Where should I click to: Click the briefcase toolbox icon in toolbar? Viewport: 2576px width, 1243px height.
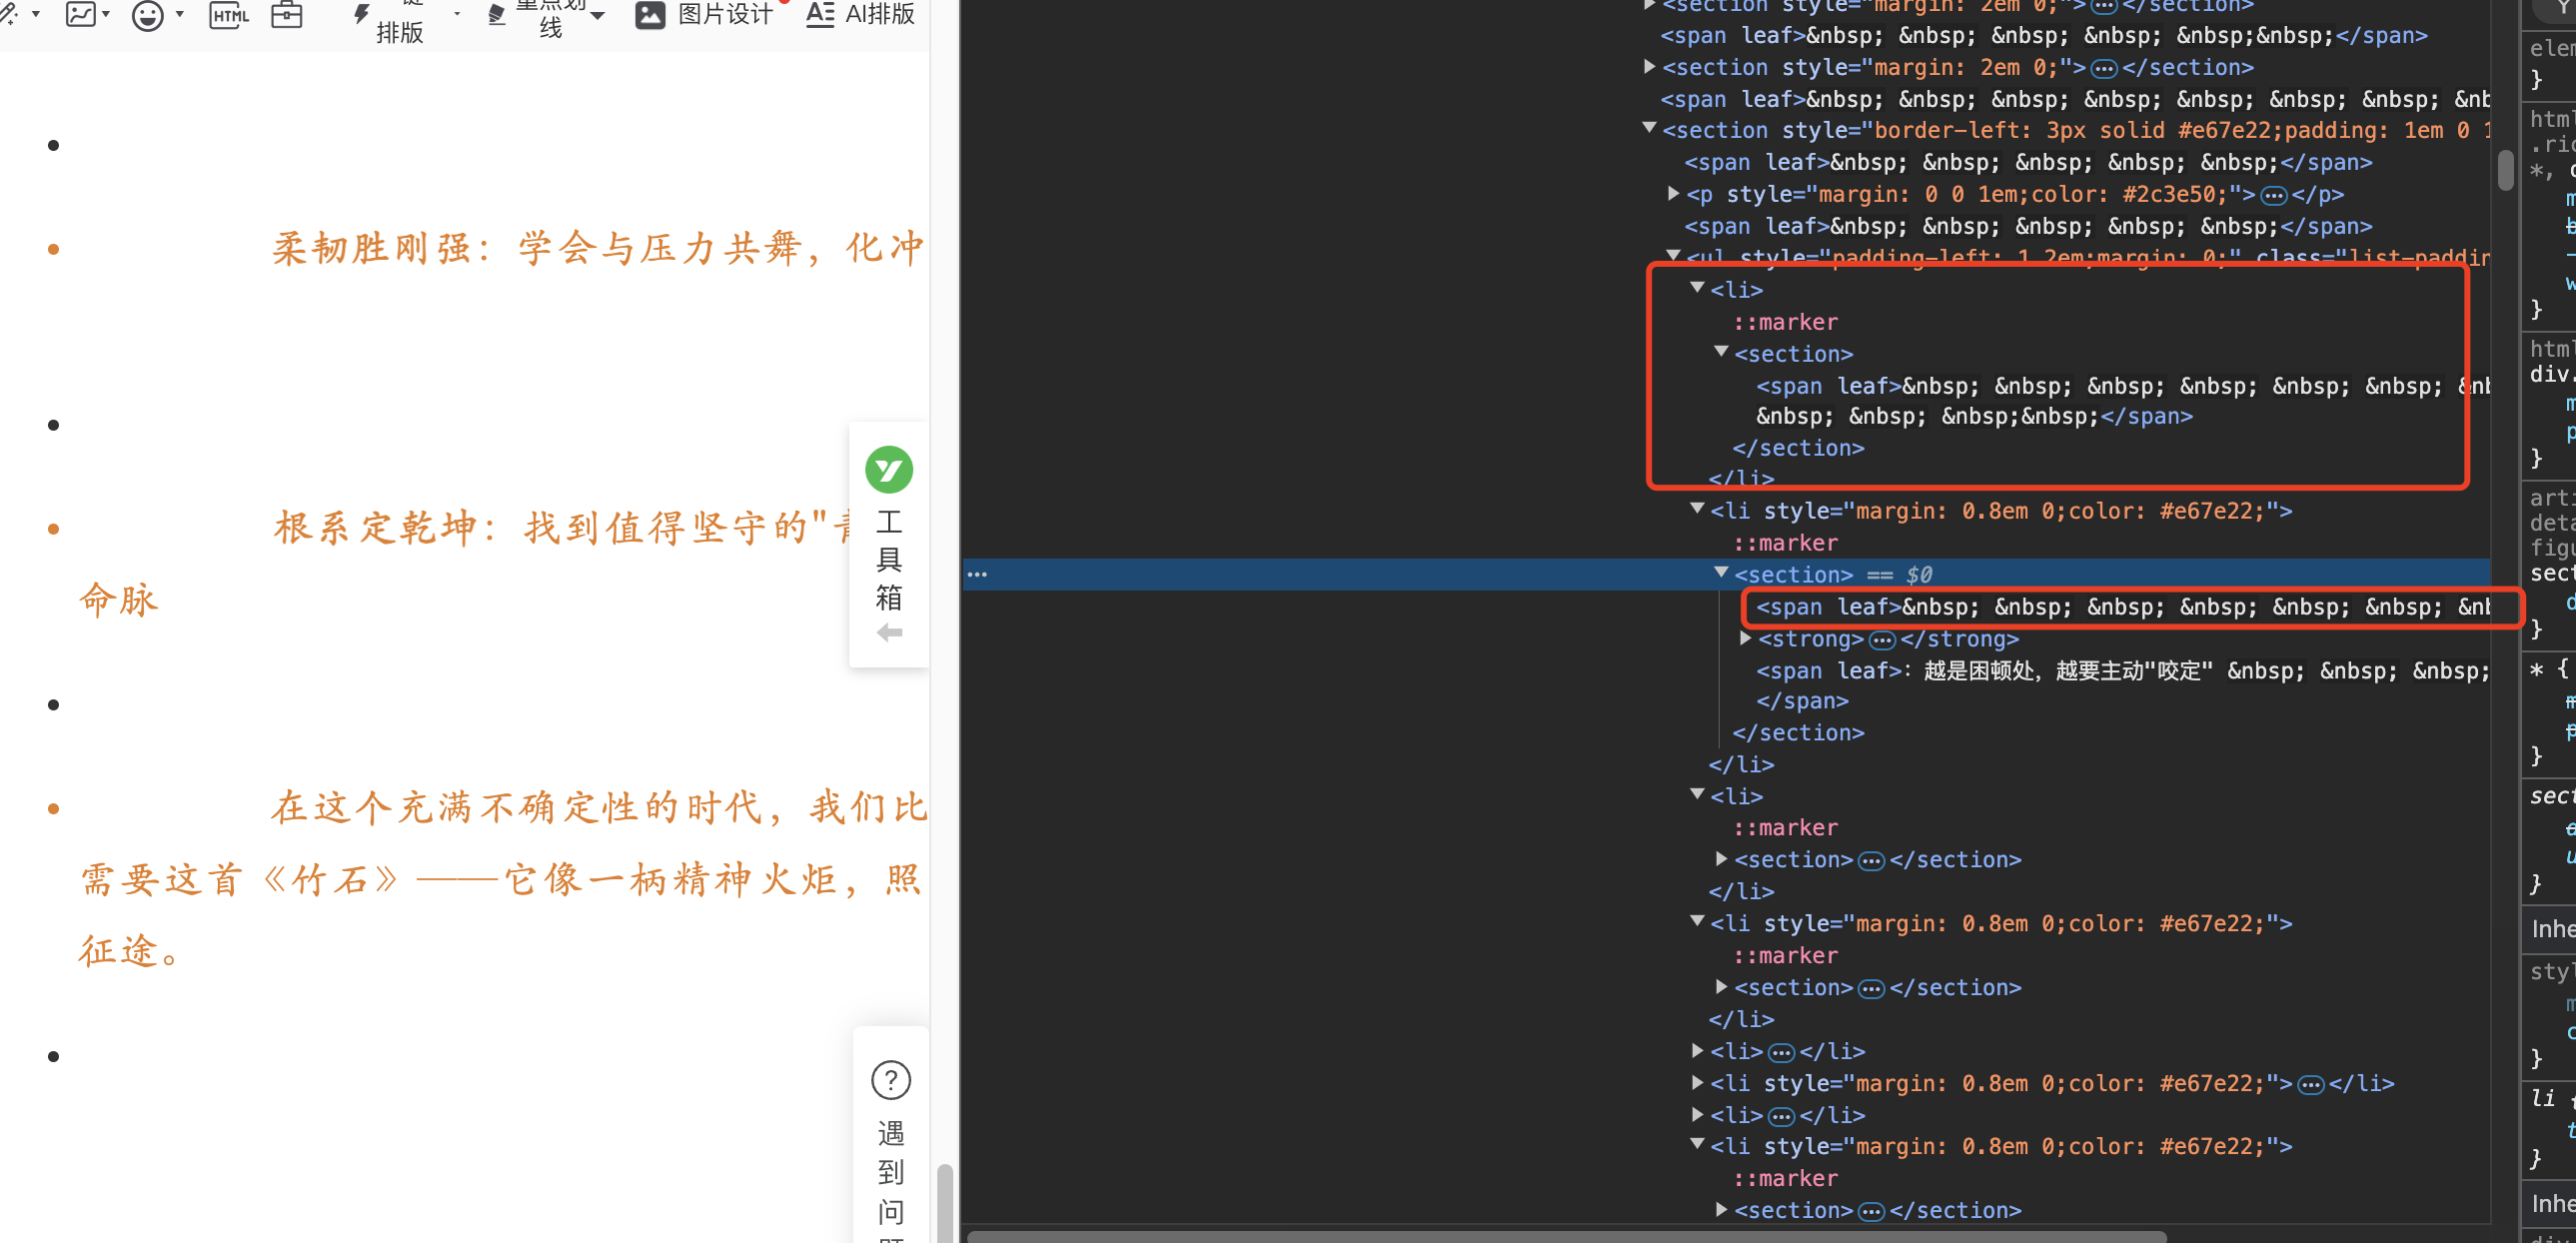point(287,15)
